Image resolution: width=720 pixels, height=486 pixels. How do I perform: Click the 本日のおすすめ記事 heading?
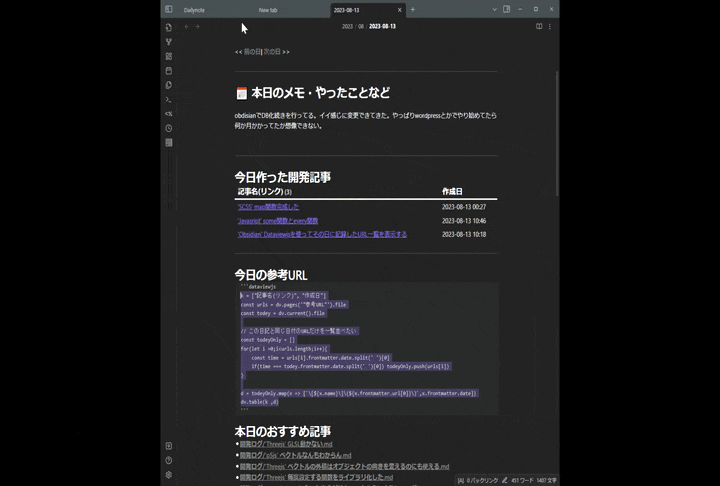pos(282,431)
